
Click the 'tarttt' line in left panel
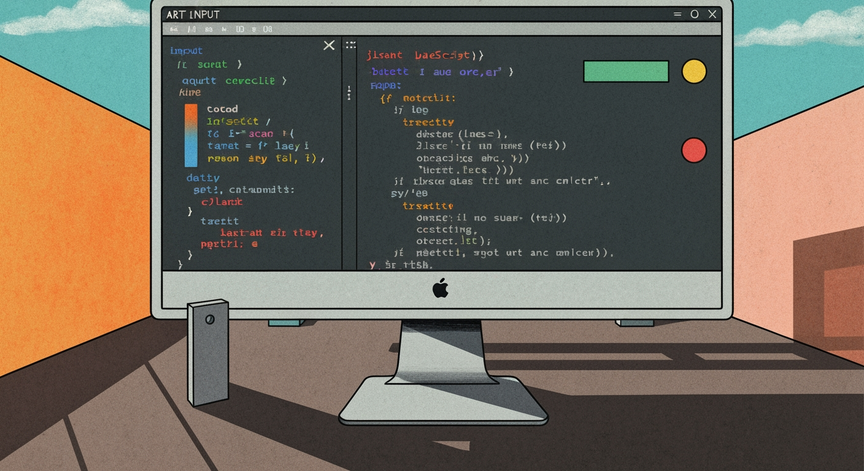pos(219,221)
